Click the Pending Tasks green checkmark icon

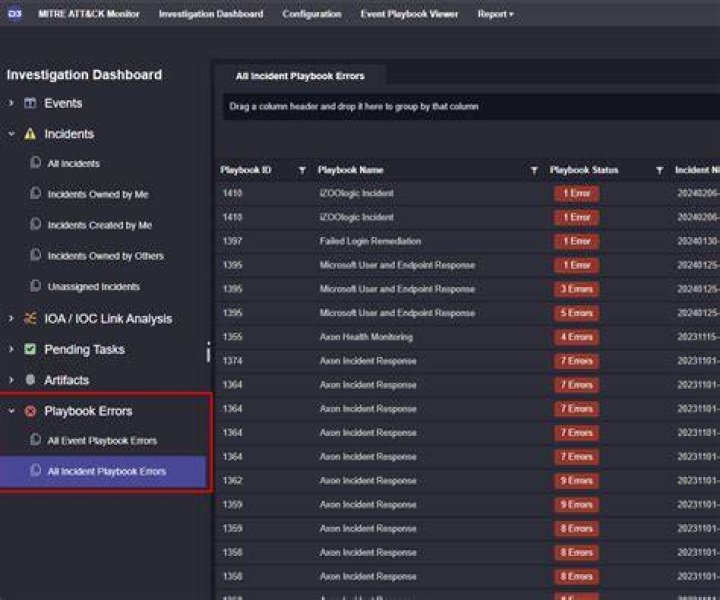(x=30, y=349)
